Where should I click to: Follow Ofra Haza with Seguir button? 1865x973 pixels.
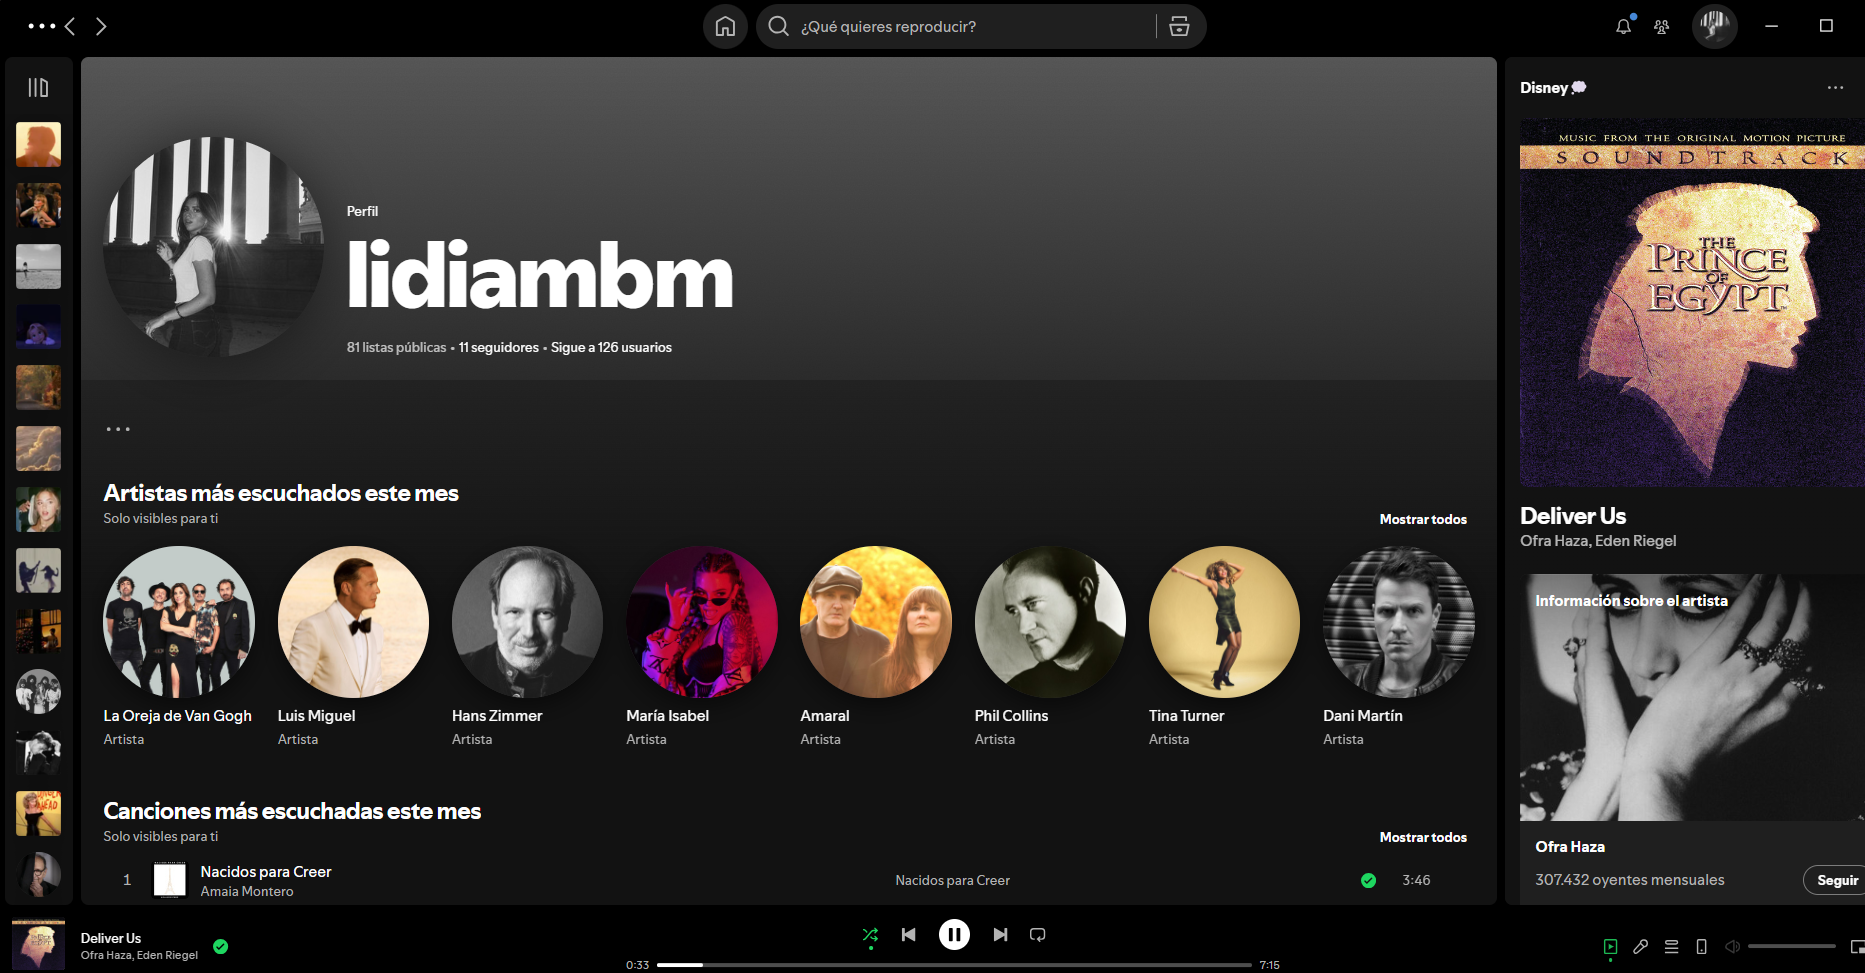[x=1836, y=880]
